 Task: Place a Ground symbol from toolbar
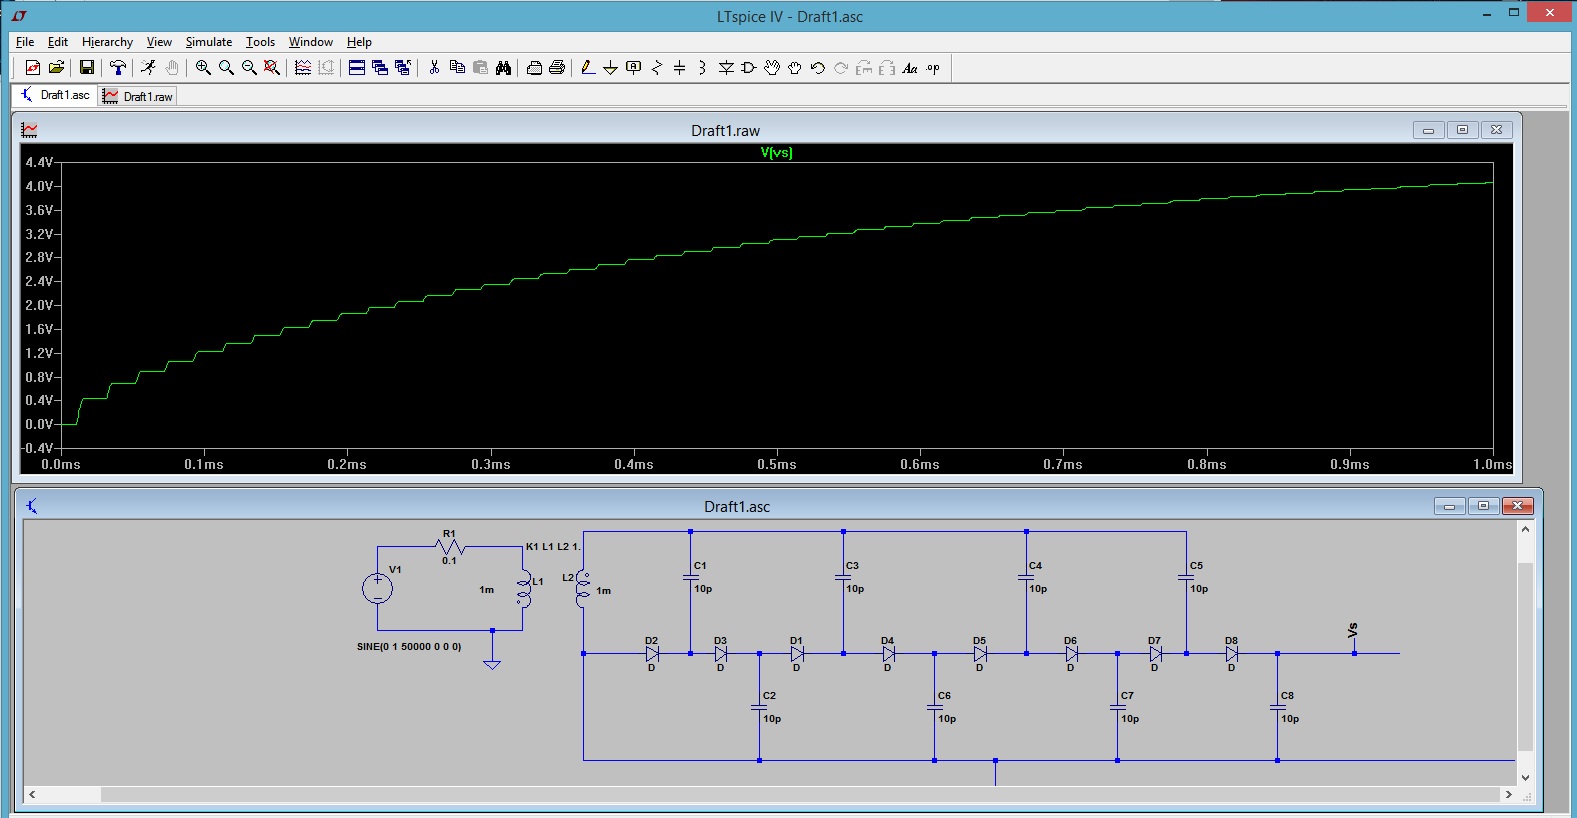point(610,68)
